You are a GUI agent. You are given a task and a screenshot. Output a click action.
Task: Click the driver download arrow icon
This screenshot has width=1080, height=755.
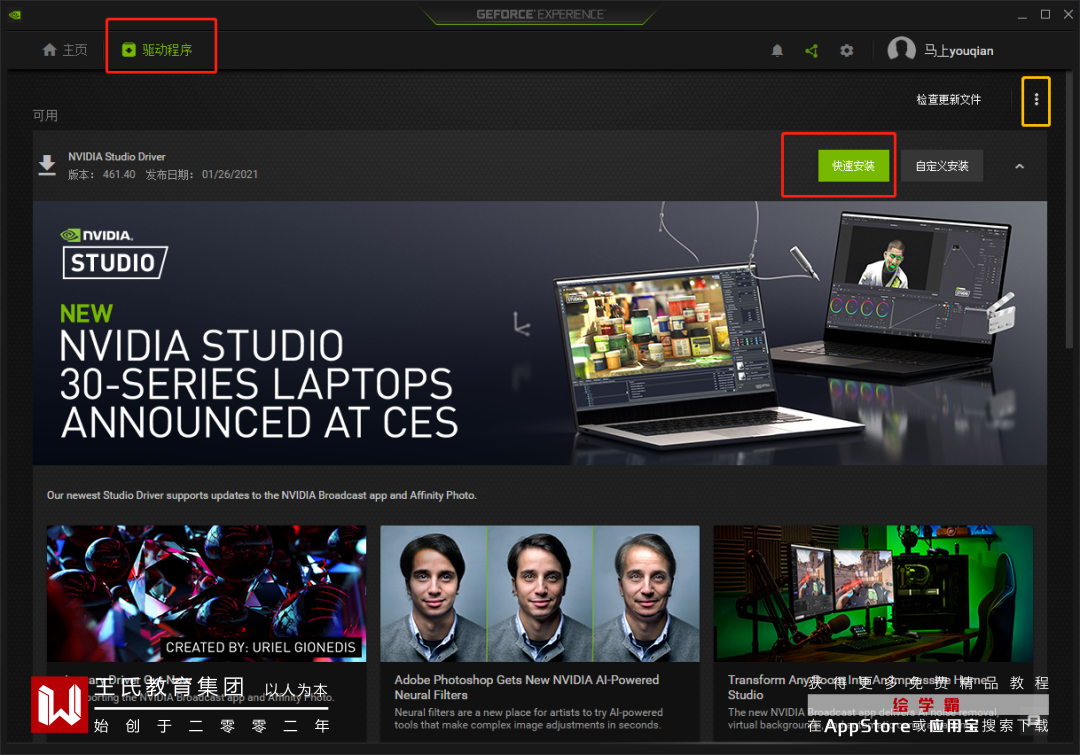(x=47, y=165)
